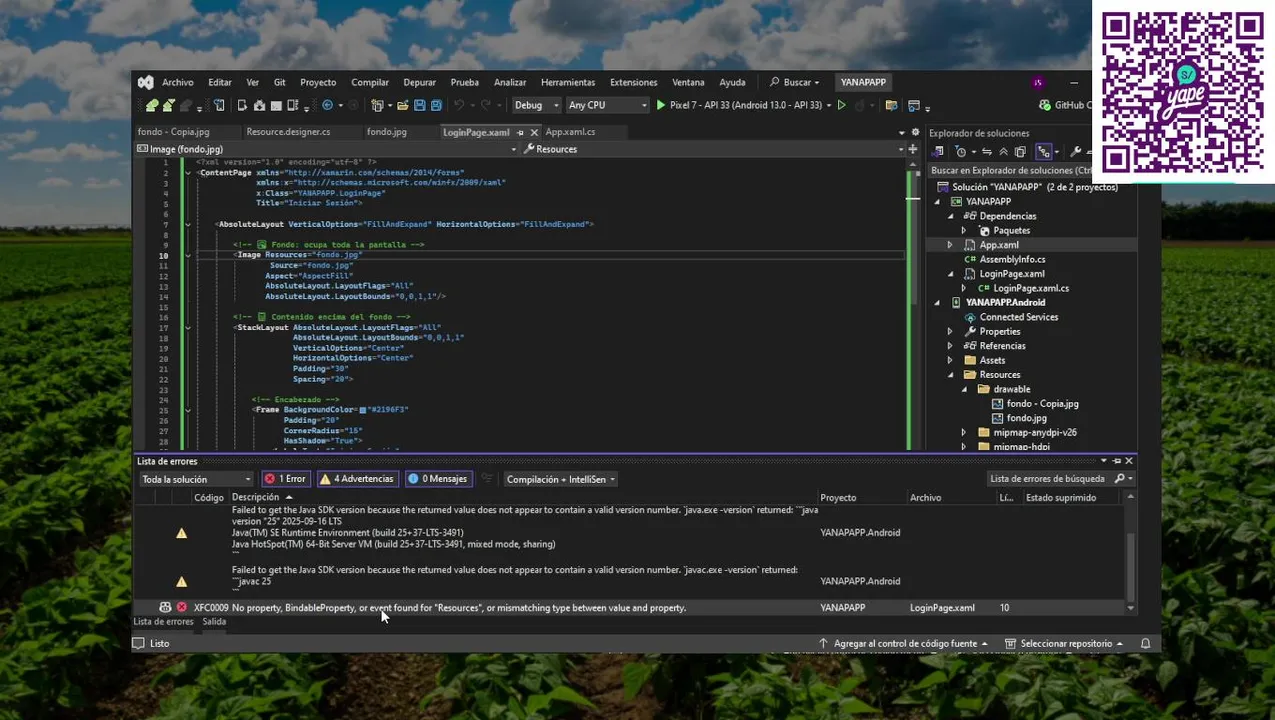The width and height of the screenshot is (1275, 720).
Task: Open the Debug configuration dropdown
Action: tap(535, 105)
